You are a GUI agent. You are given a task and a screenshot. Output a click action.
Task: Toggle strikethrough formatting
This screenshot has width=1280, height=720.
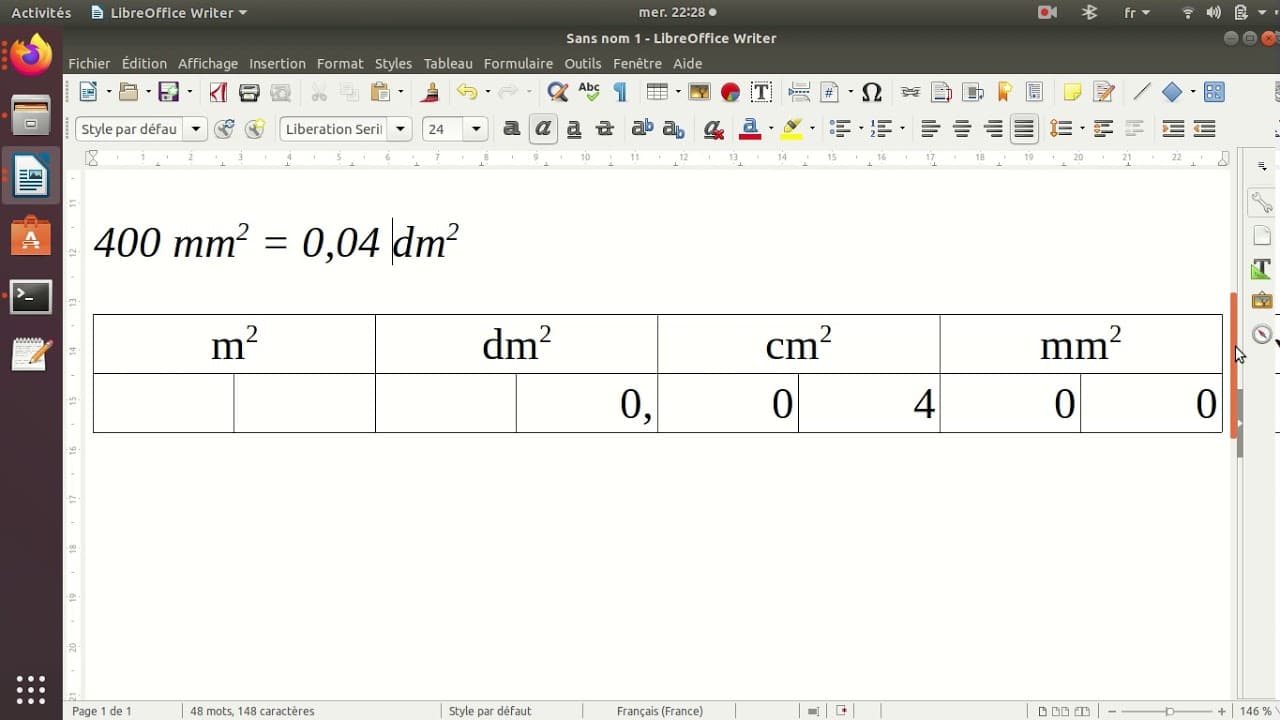tap(605, 129)
